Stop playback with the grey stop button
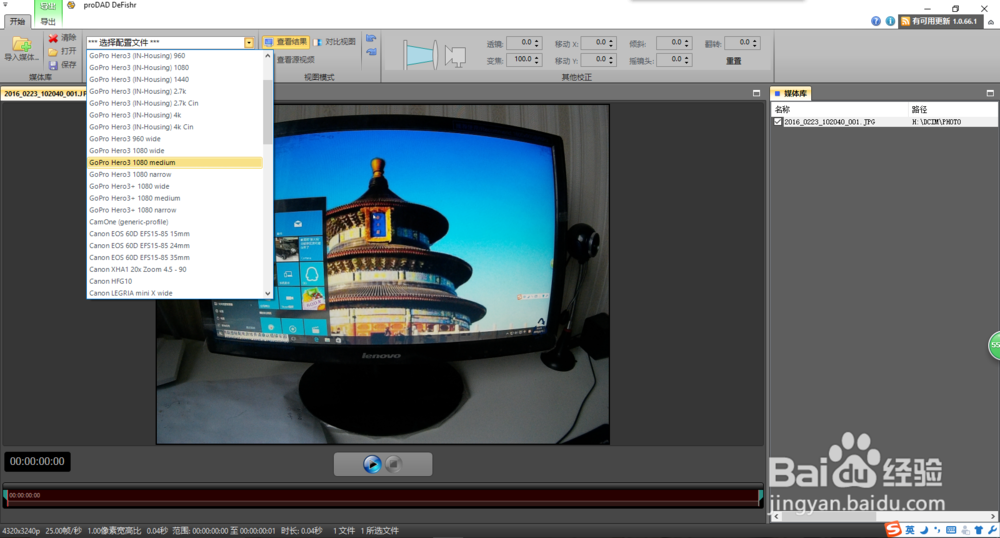Screen dimensions: 1000x538 pos(393,464)
